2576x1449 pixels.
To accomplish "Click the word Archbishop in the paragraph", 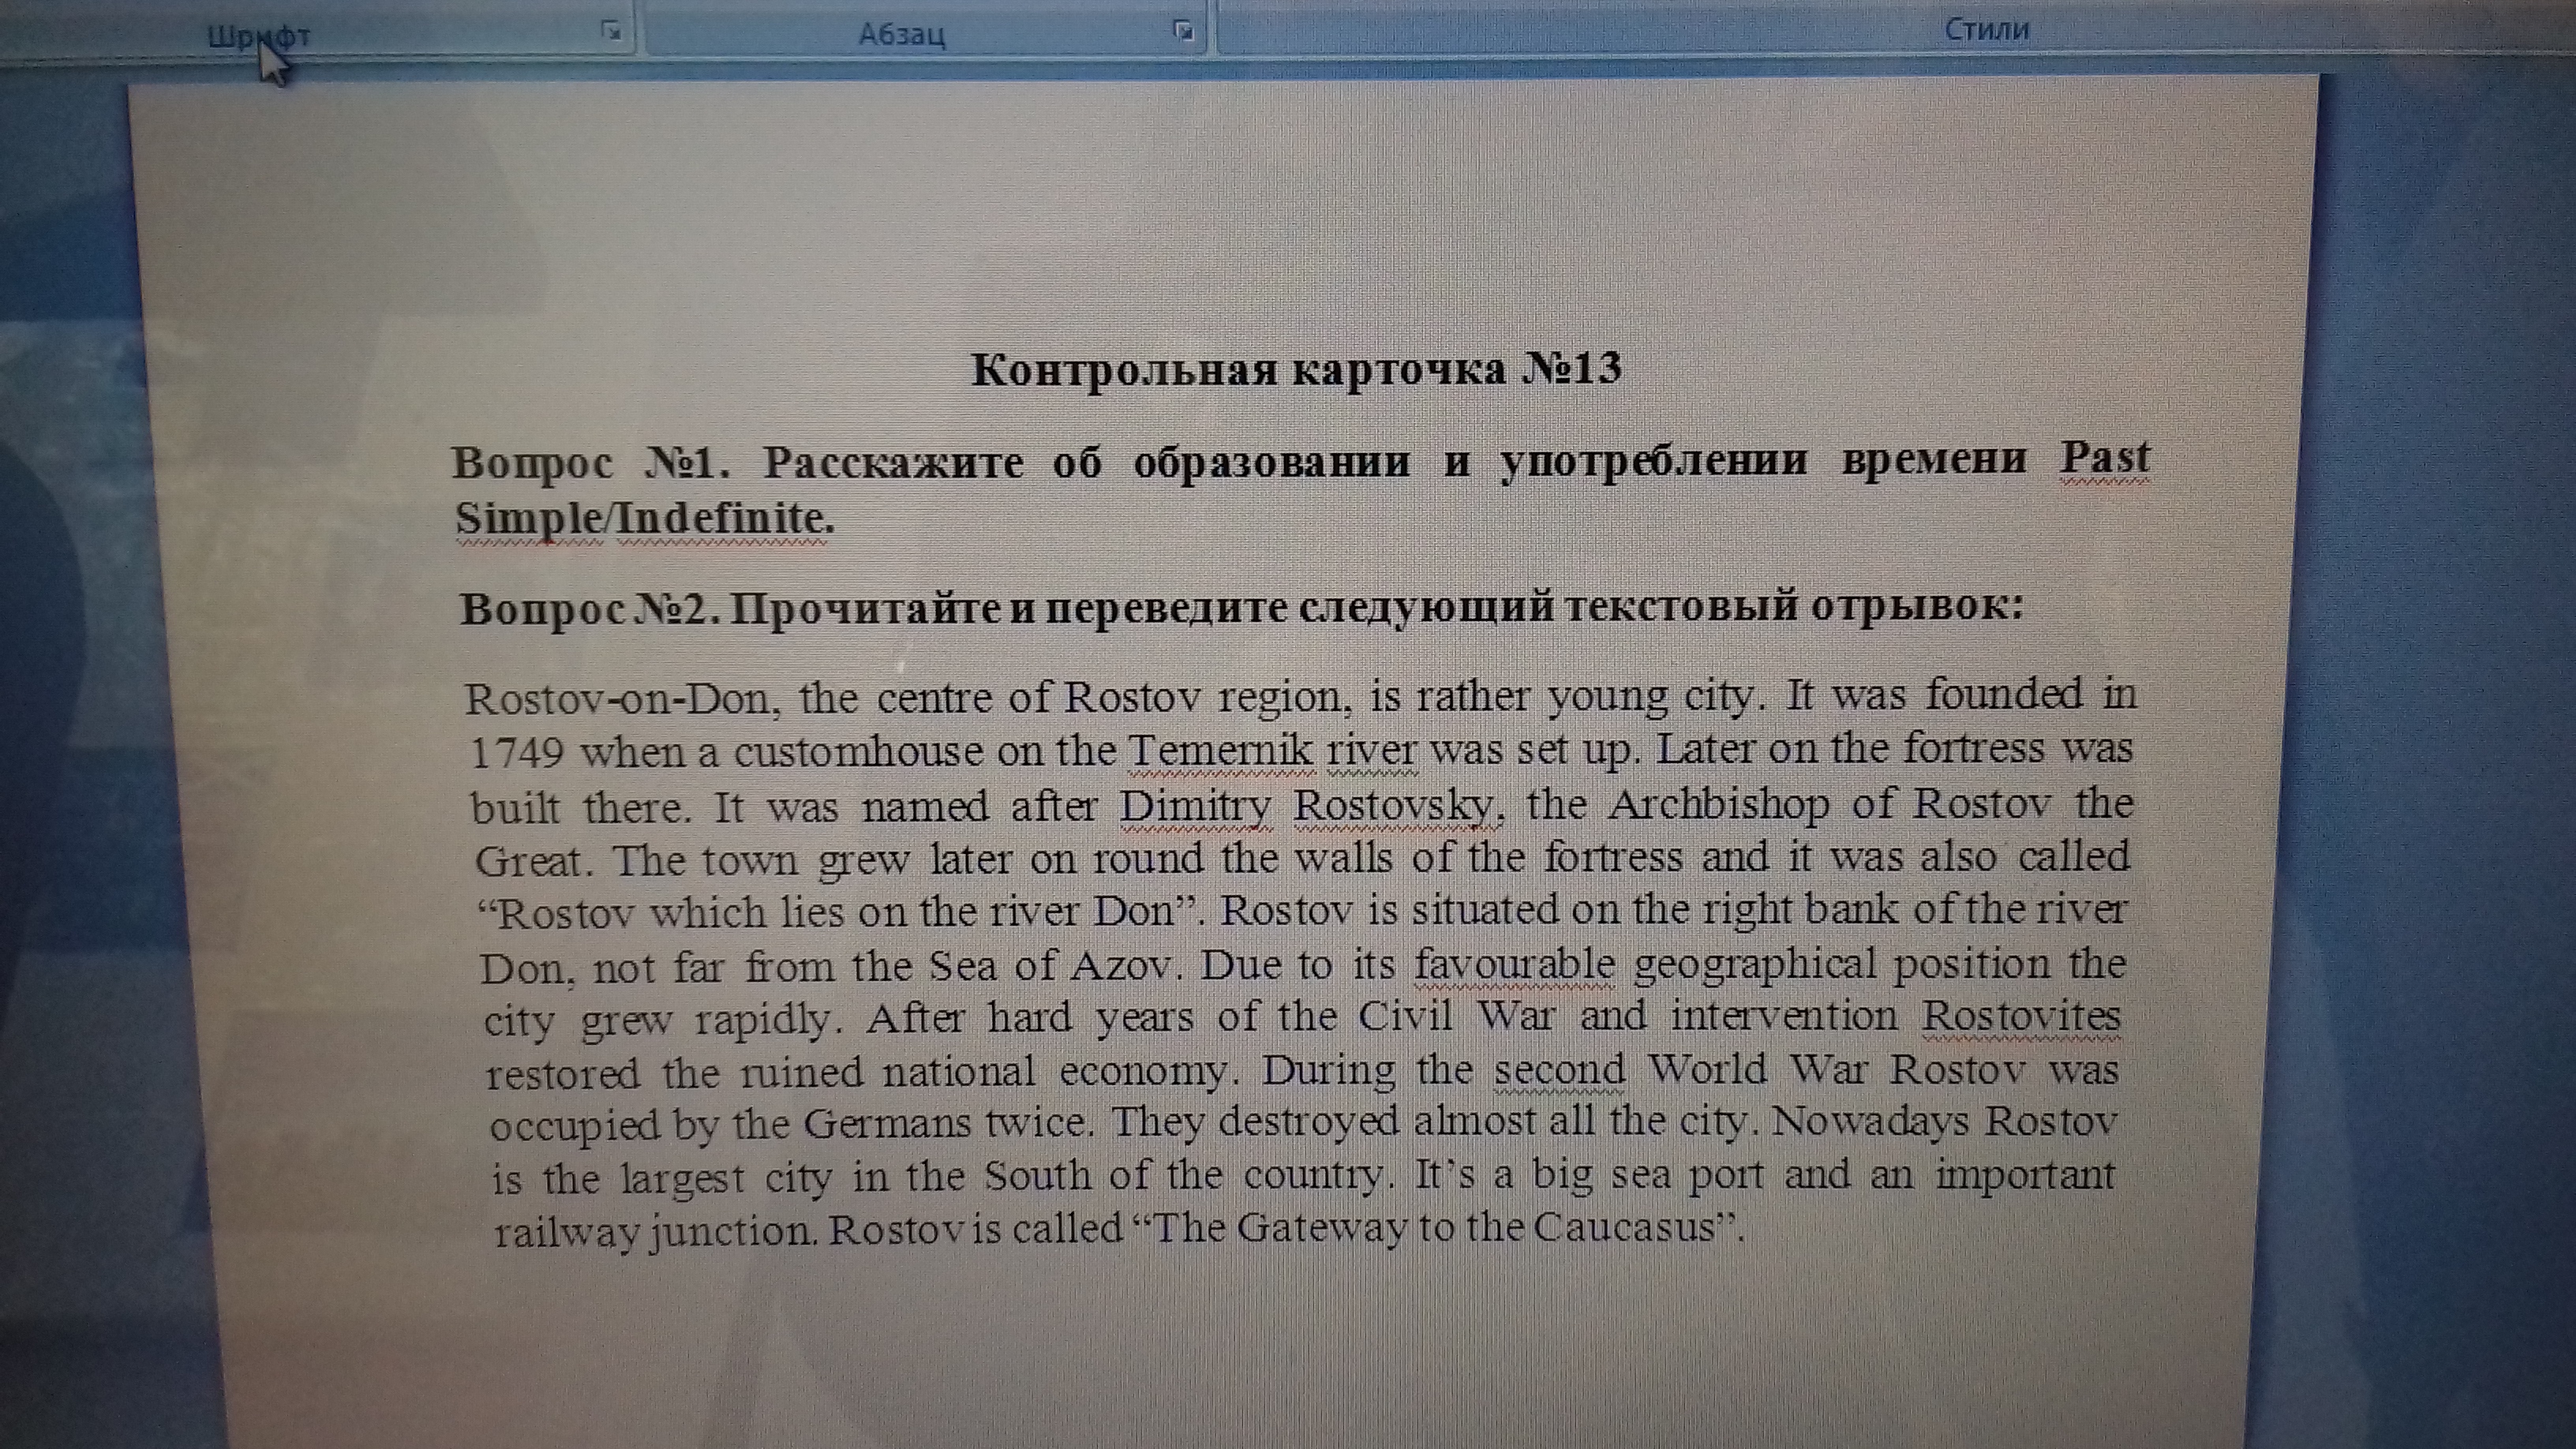I will point(1719,804).
